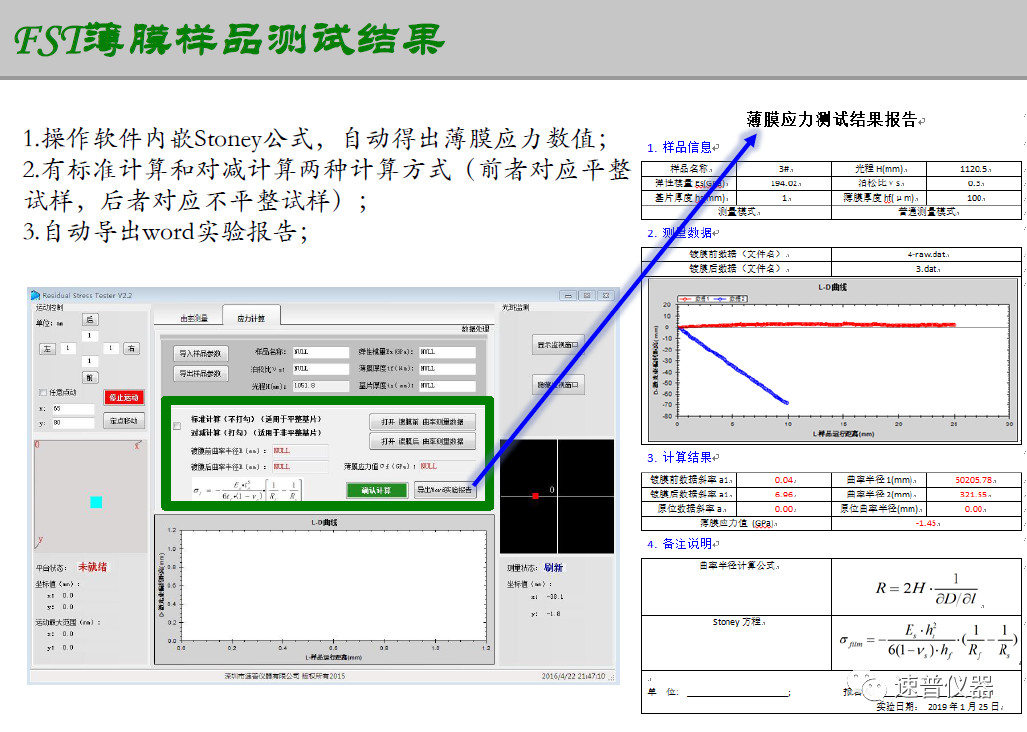Enable the 任意点动 checkbox
This screenshot has height=732, width=1027.
pyautogui.click(x=42, y=393)
